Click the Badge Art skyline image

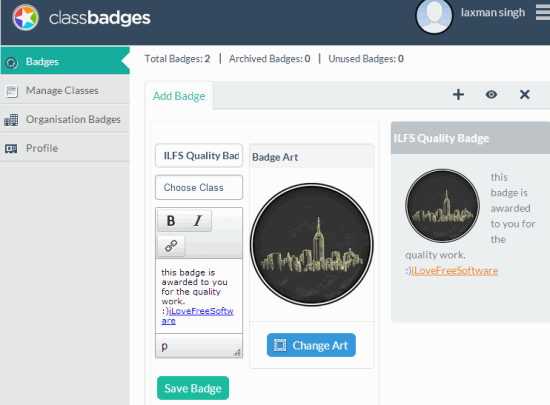pyautogui.click(x=311, y=244)
